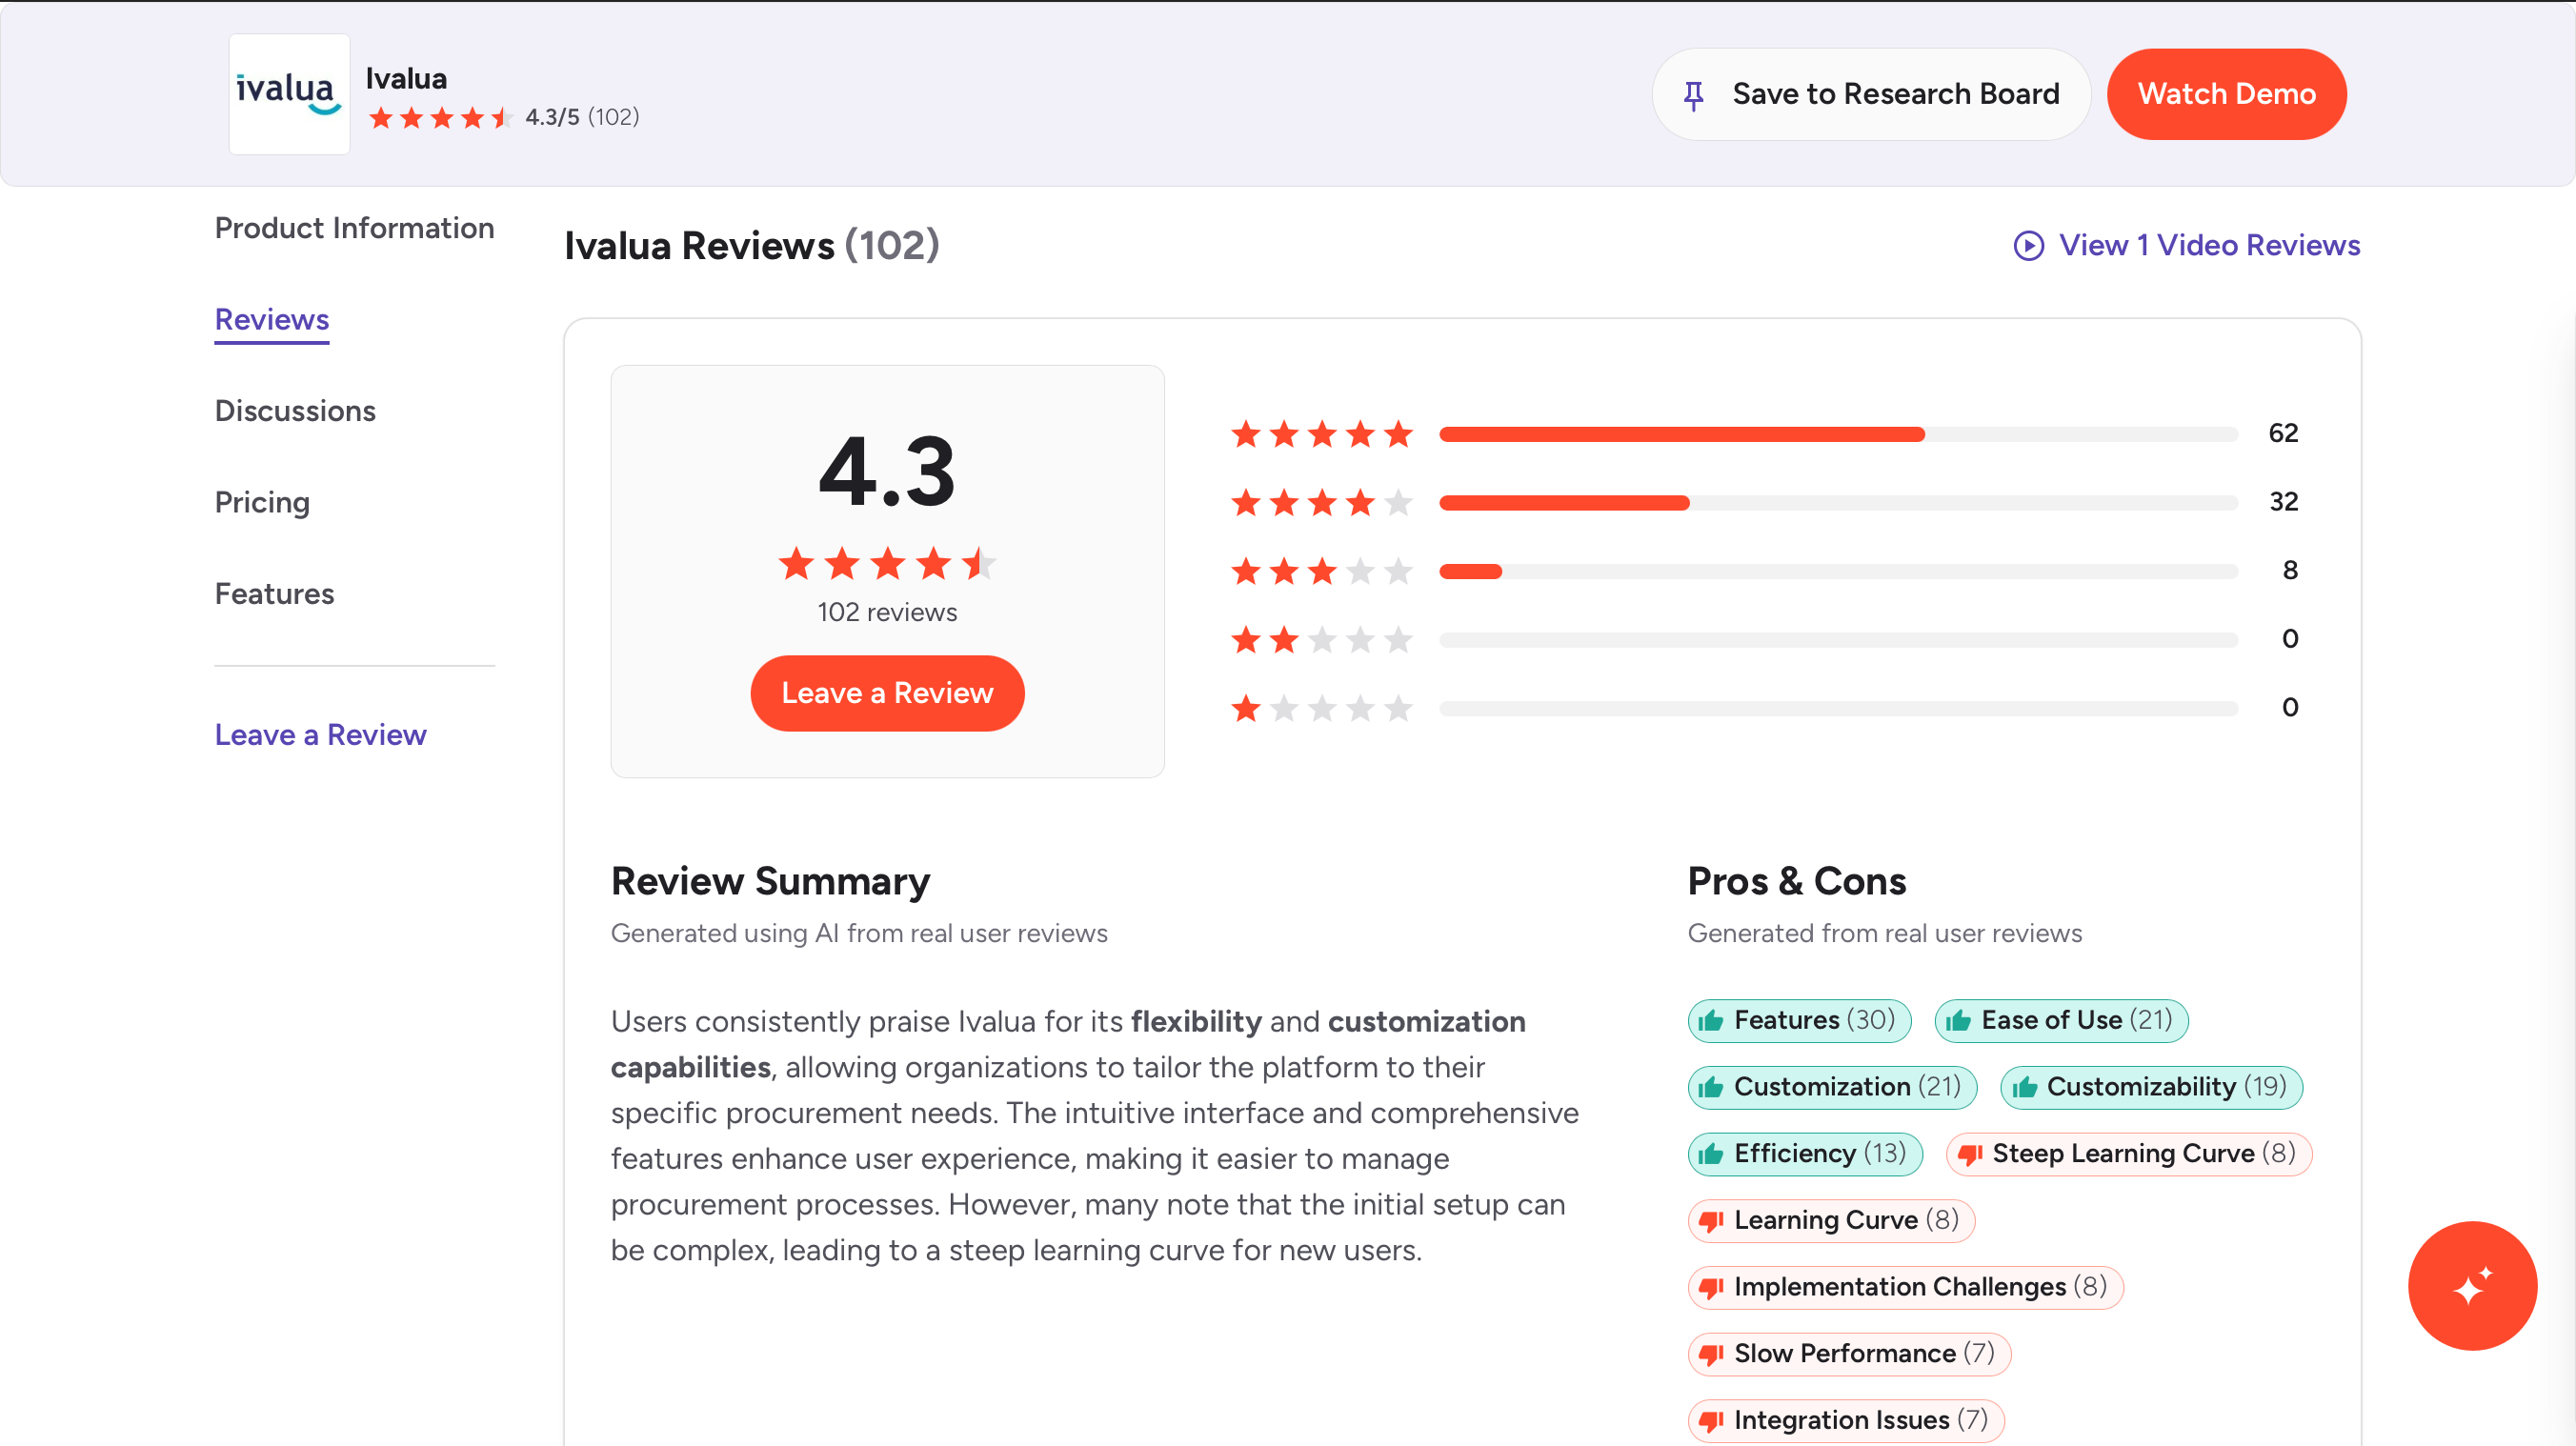Click the stars under the 4.3 score
2576x1446 pixels.
887,564
